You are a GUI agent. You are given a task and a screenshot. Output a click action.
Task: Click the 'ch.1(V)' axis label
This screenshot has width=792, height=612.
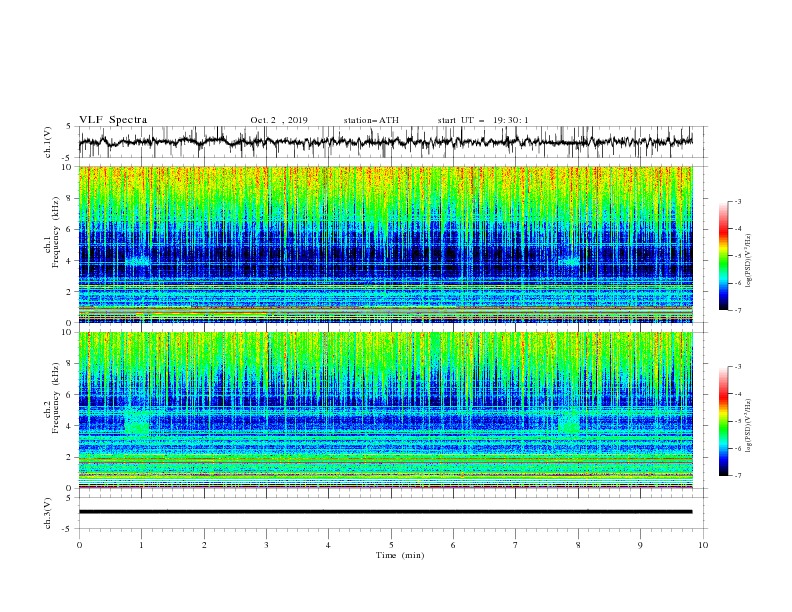pyautogui.click(x=48, y=142)
